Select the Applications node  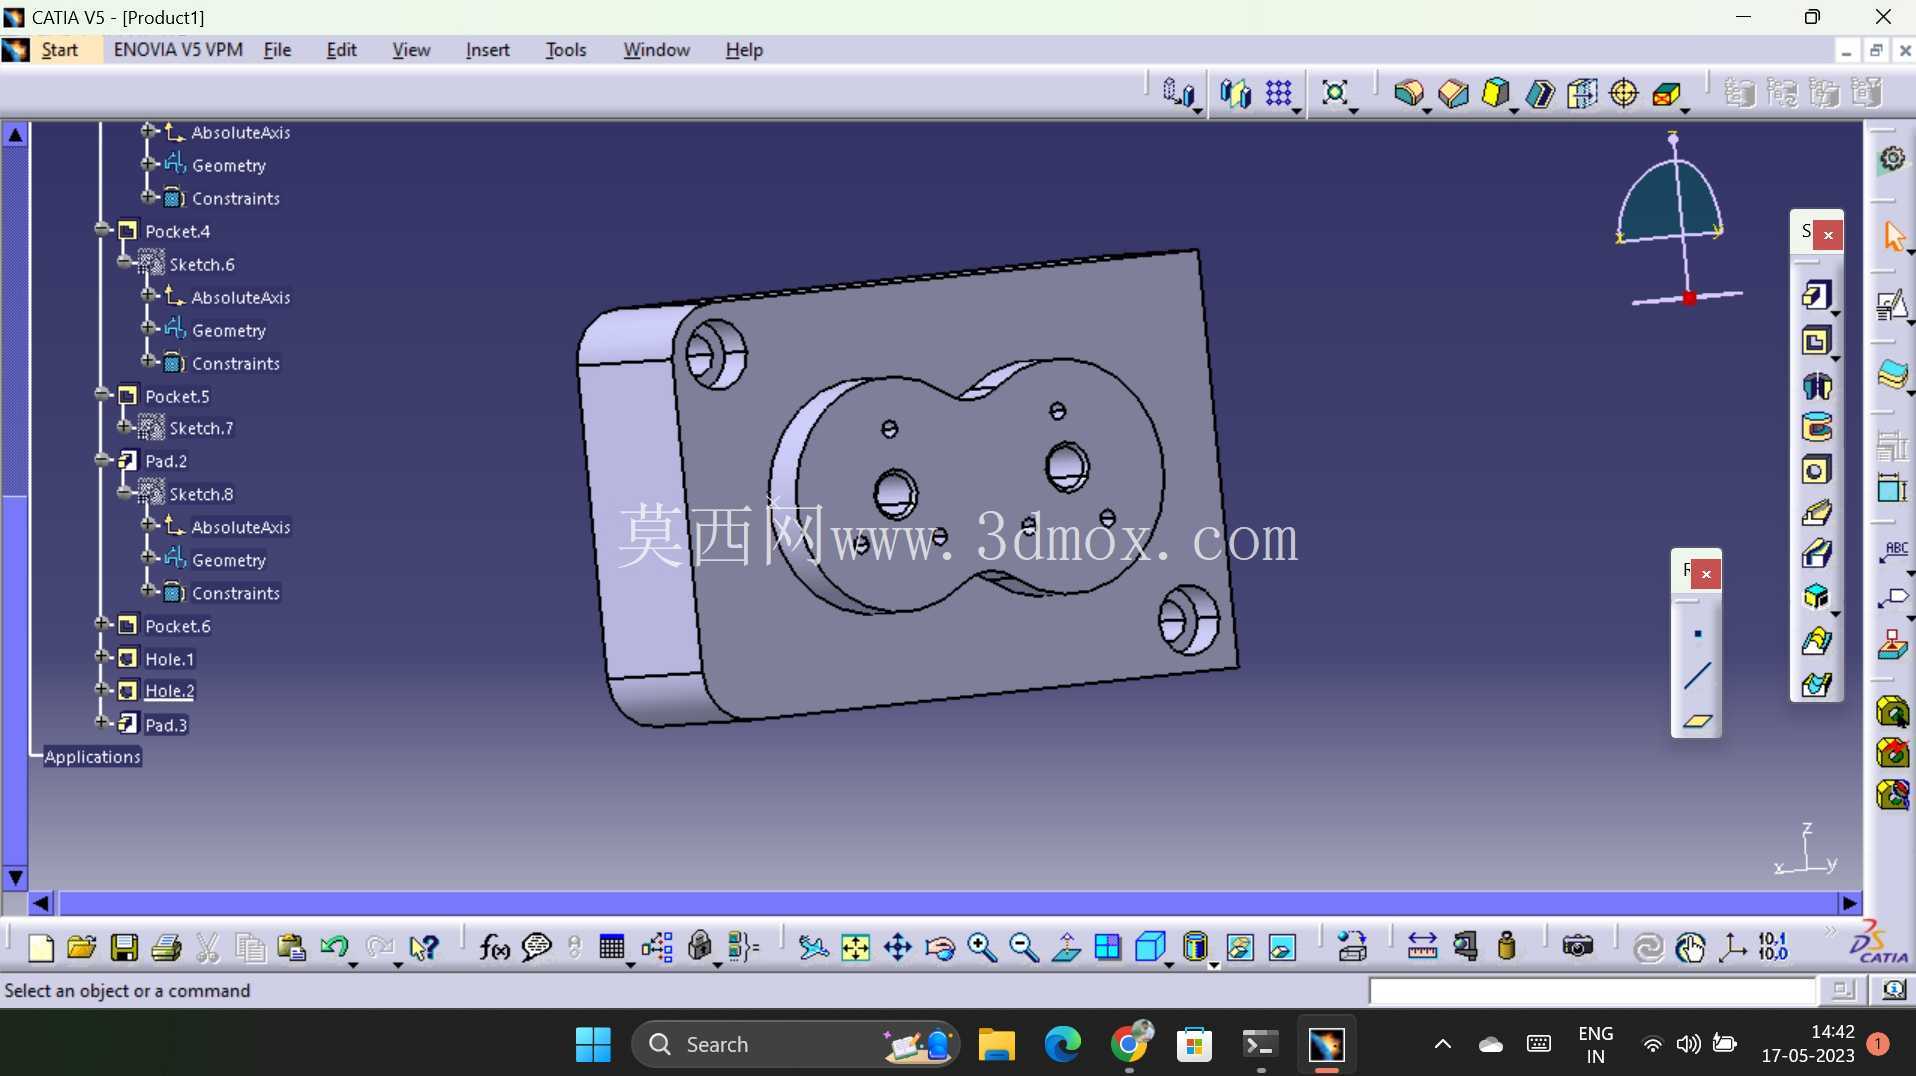(92, 757)
